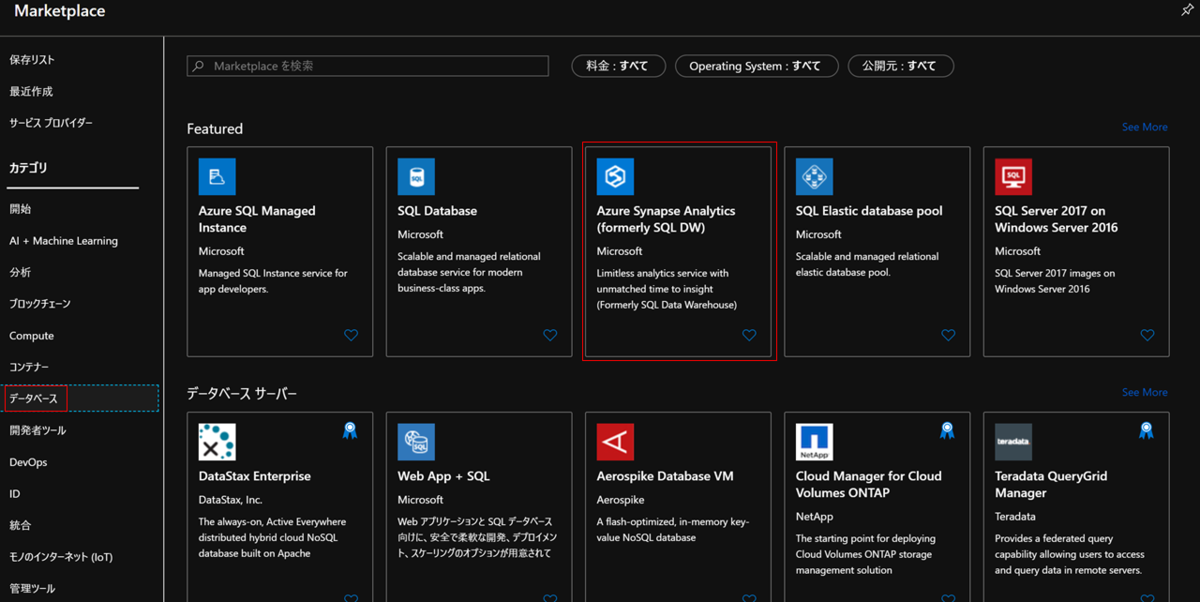Screen dimensions: 1200x602
Task: Select the Aerospike Database VM logo
Action: coord(615,442)
